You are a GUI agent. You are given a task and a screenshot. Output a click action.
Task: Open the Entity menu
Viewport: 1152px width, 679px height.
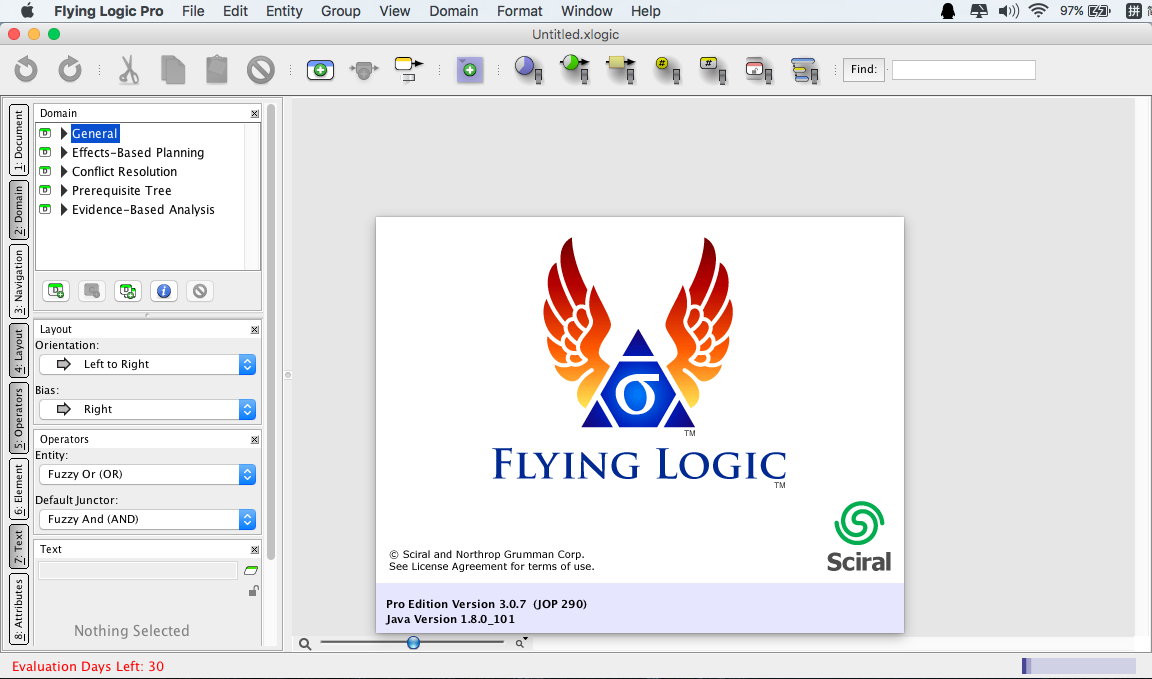284,11
